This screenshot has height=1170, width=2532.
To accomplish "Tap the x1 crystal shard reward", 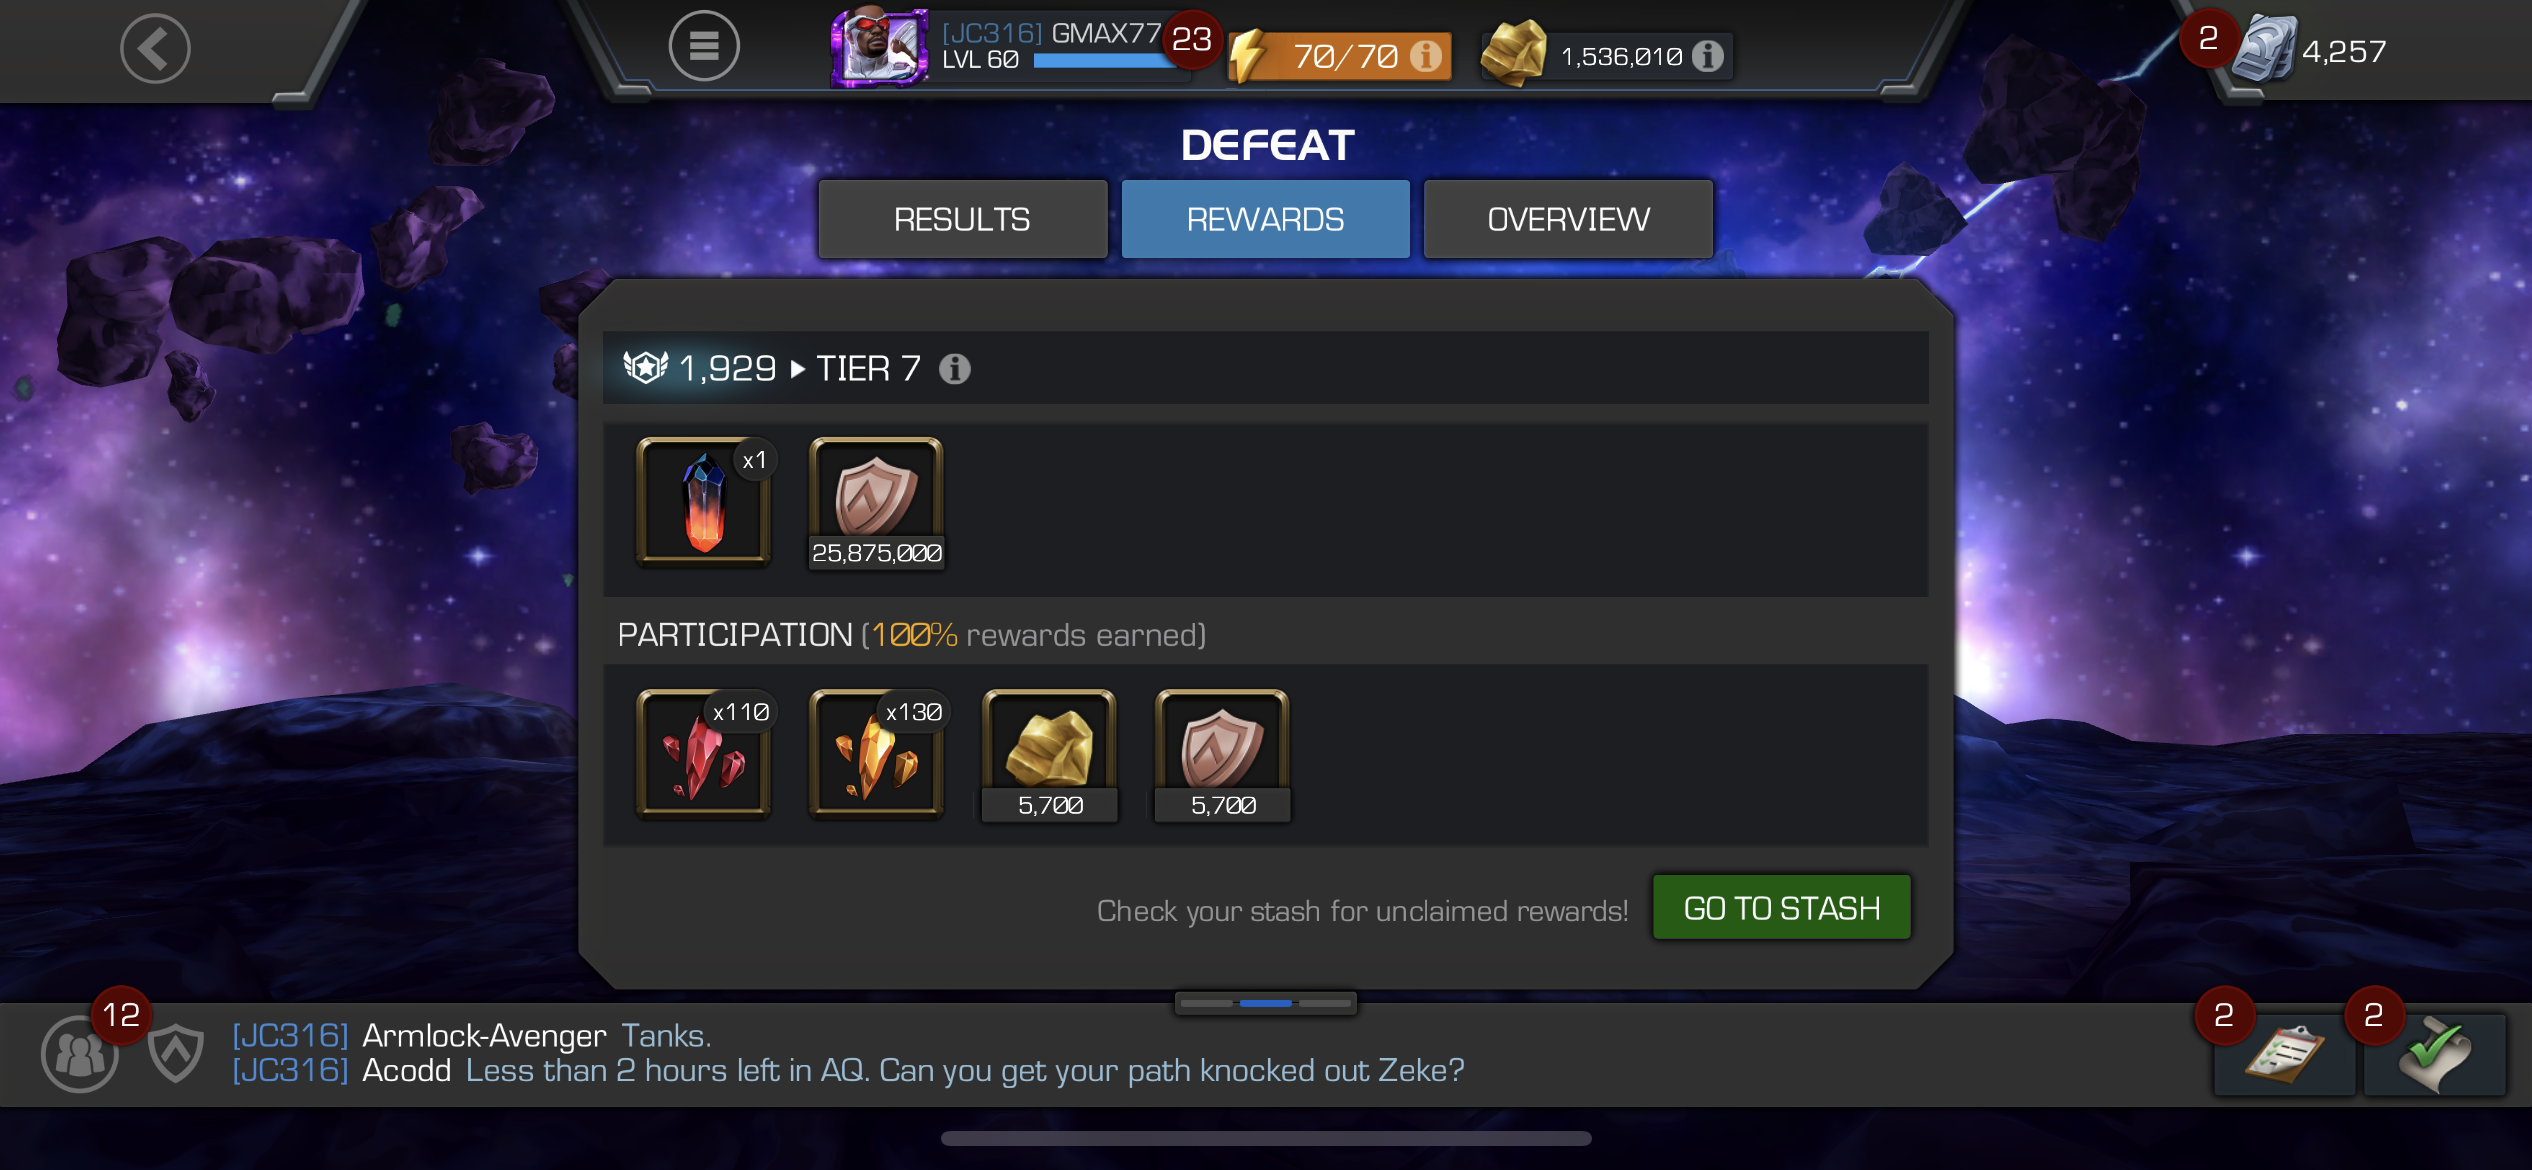I will (x=704, y=502).
